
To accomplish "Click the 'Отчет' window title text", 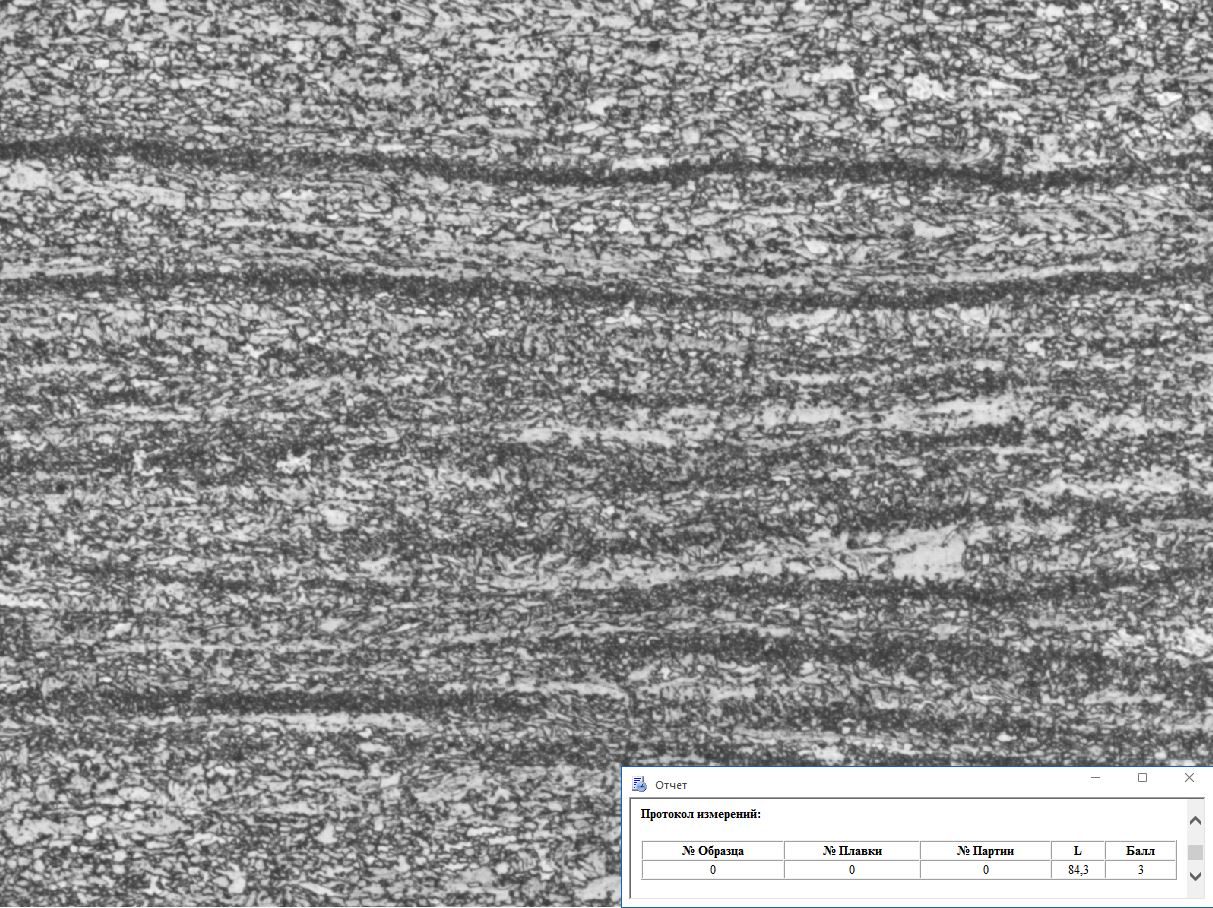I will (671, 785).
